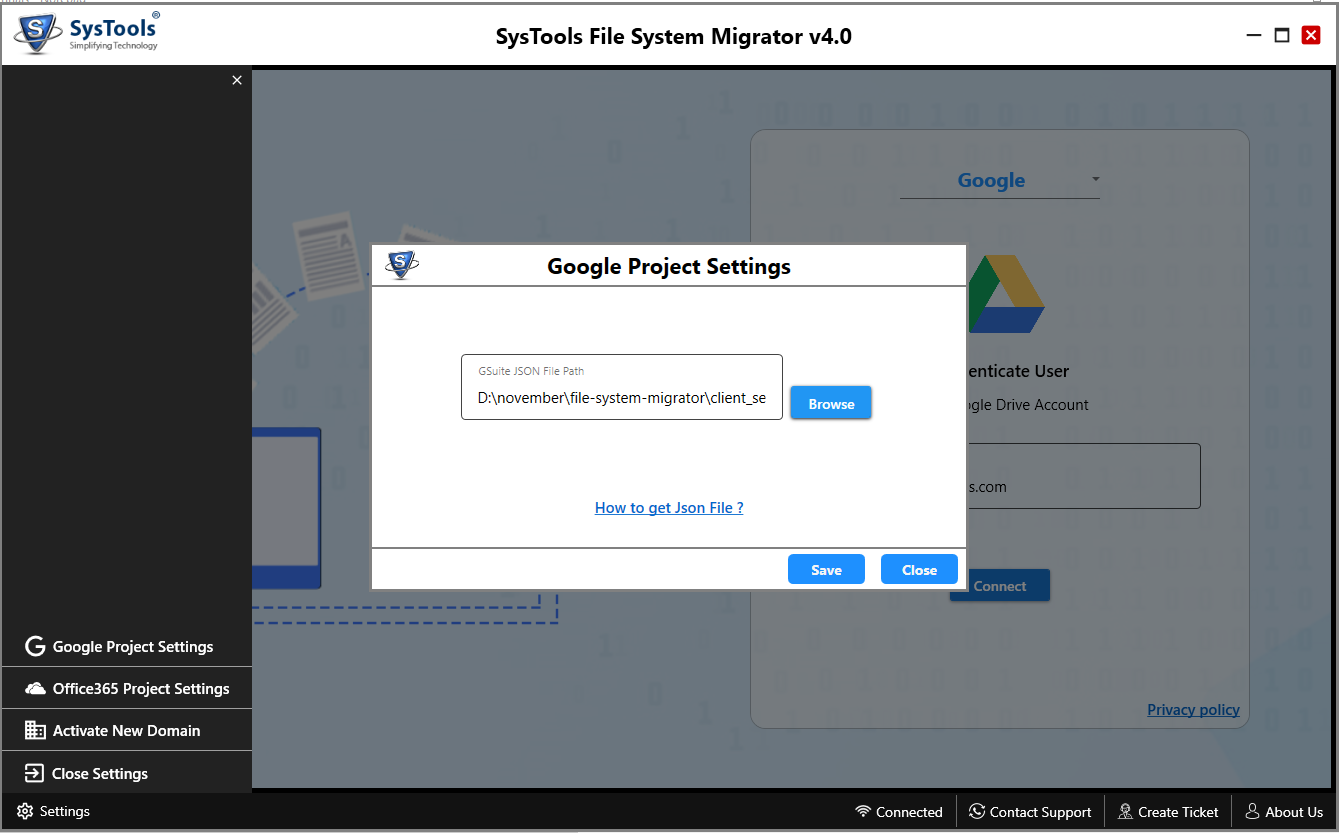
Task: Open Office365 Project Settings
Action: click(127, 688)
